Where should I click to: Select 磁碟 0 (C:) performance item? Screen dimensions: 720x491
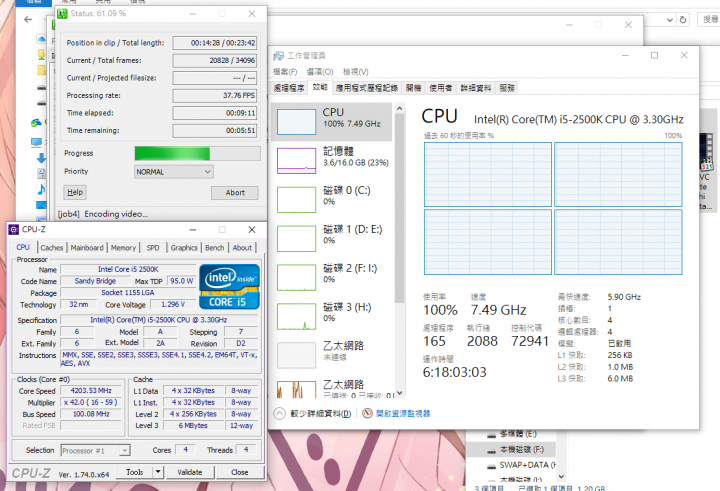(332, 199)
